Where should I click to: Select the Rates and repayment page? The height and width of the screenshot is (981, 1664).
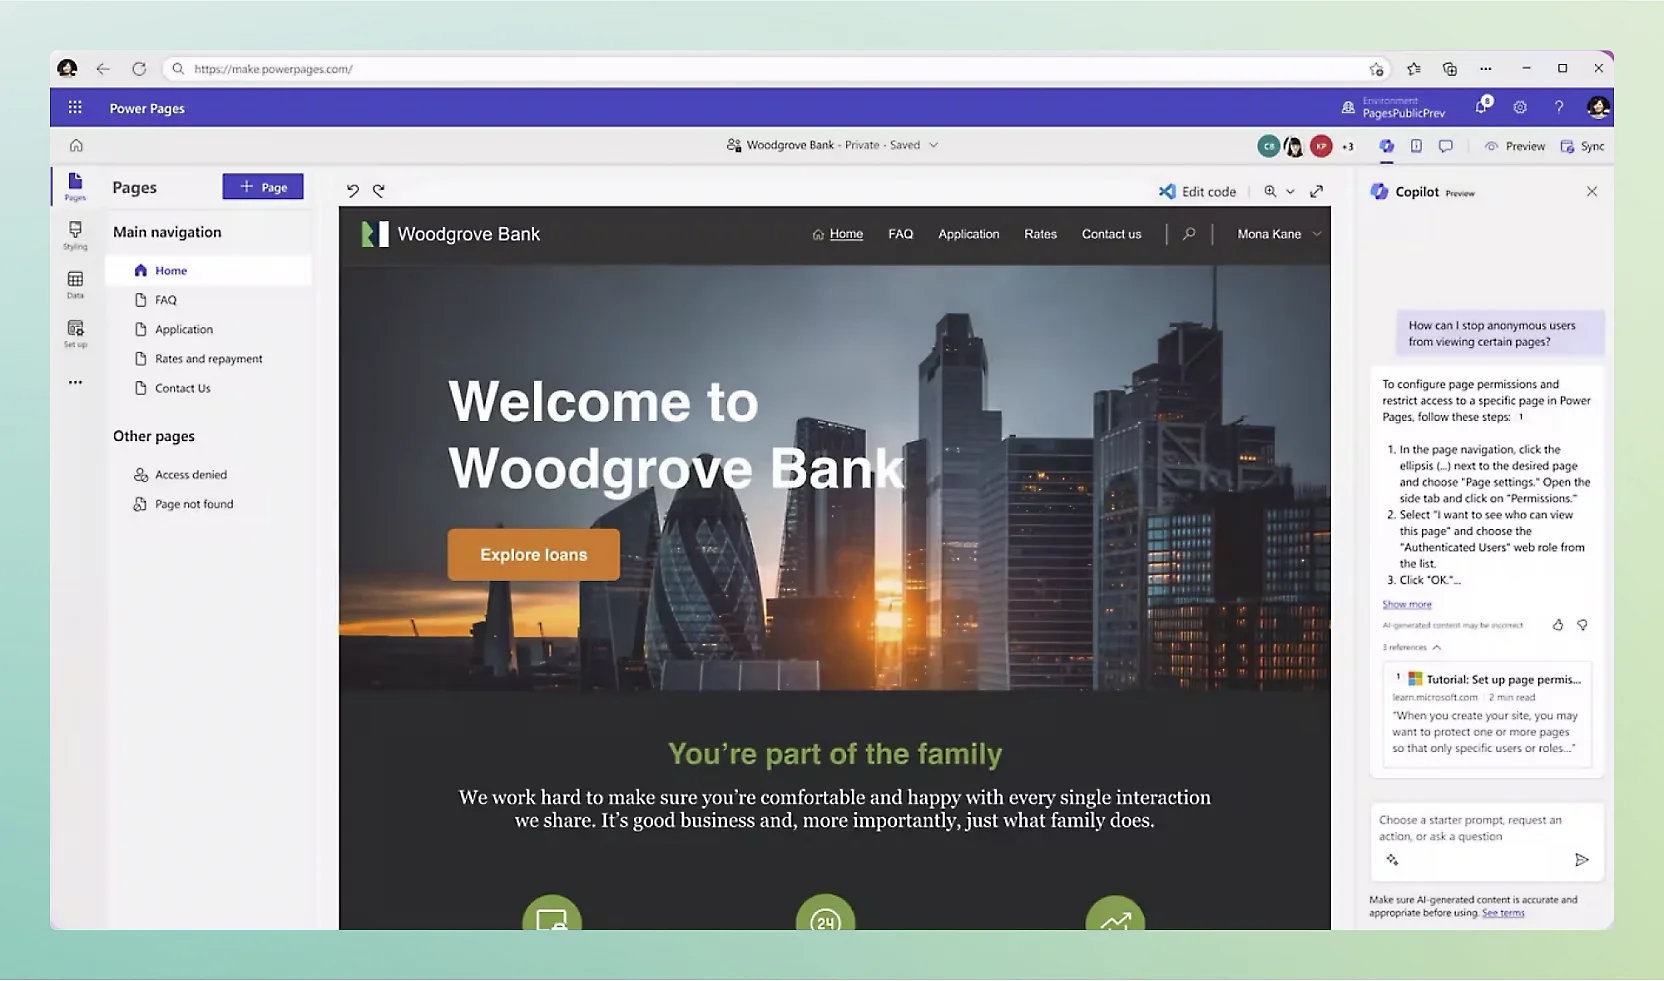tap(208, 359)
